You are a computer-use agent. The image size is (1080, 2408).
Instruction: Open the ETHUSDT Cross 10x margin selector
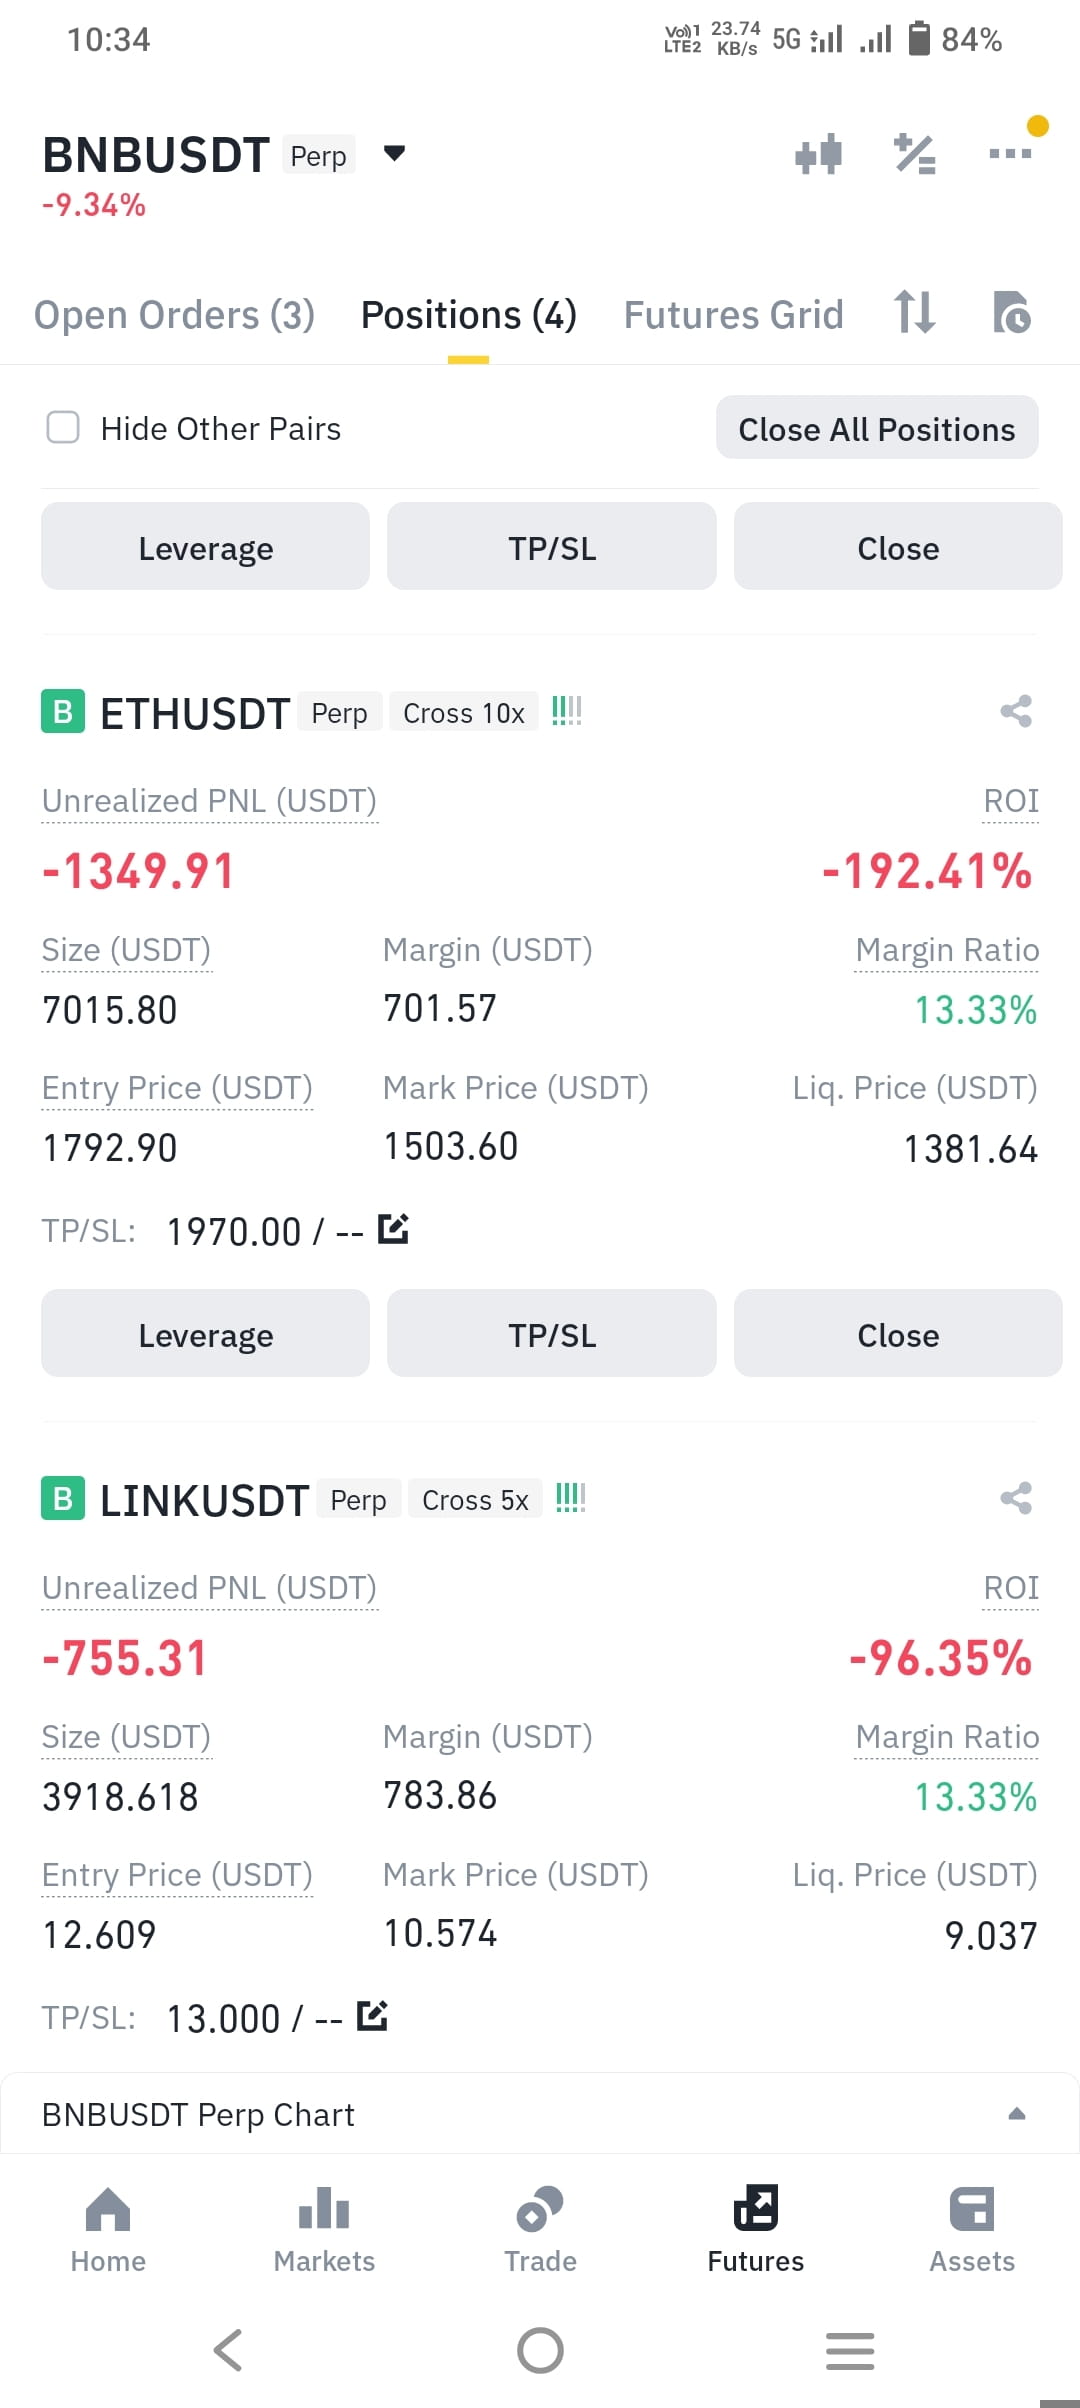point(464,713)
